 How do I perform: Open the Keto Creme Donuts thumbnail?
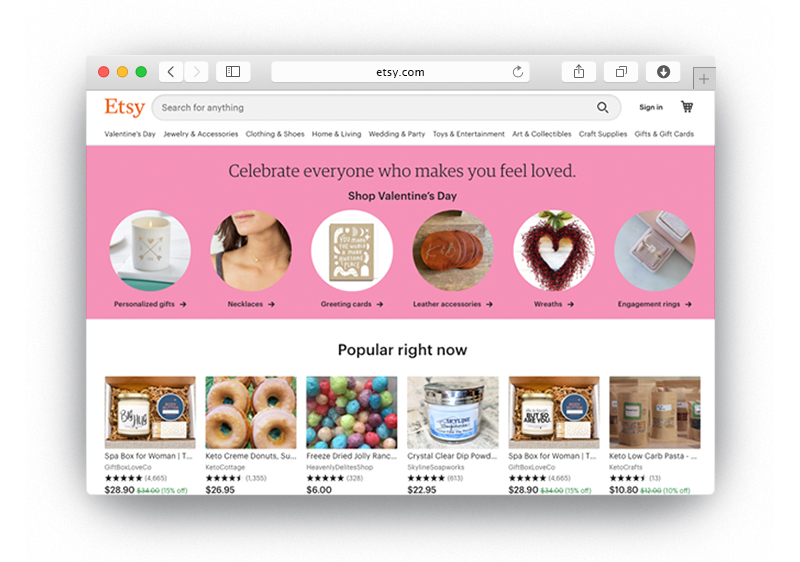click(251, 412)
